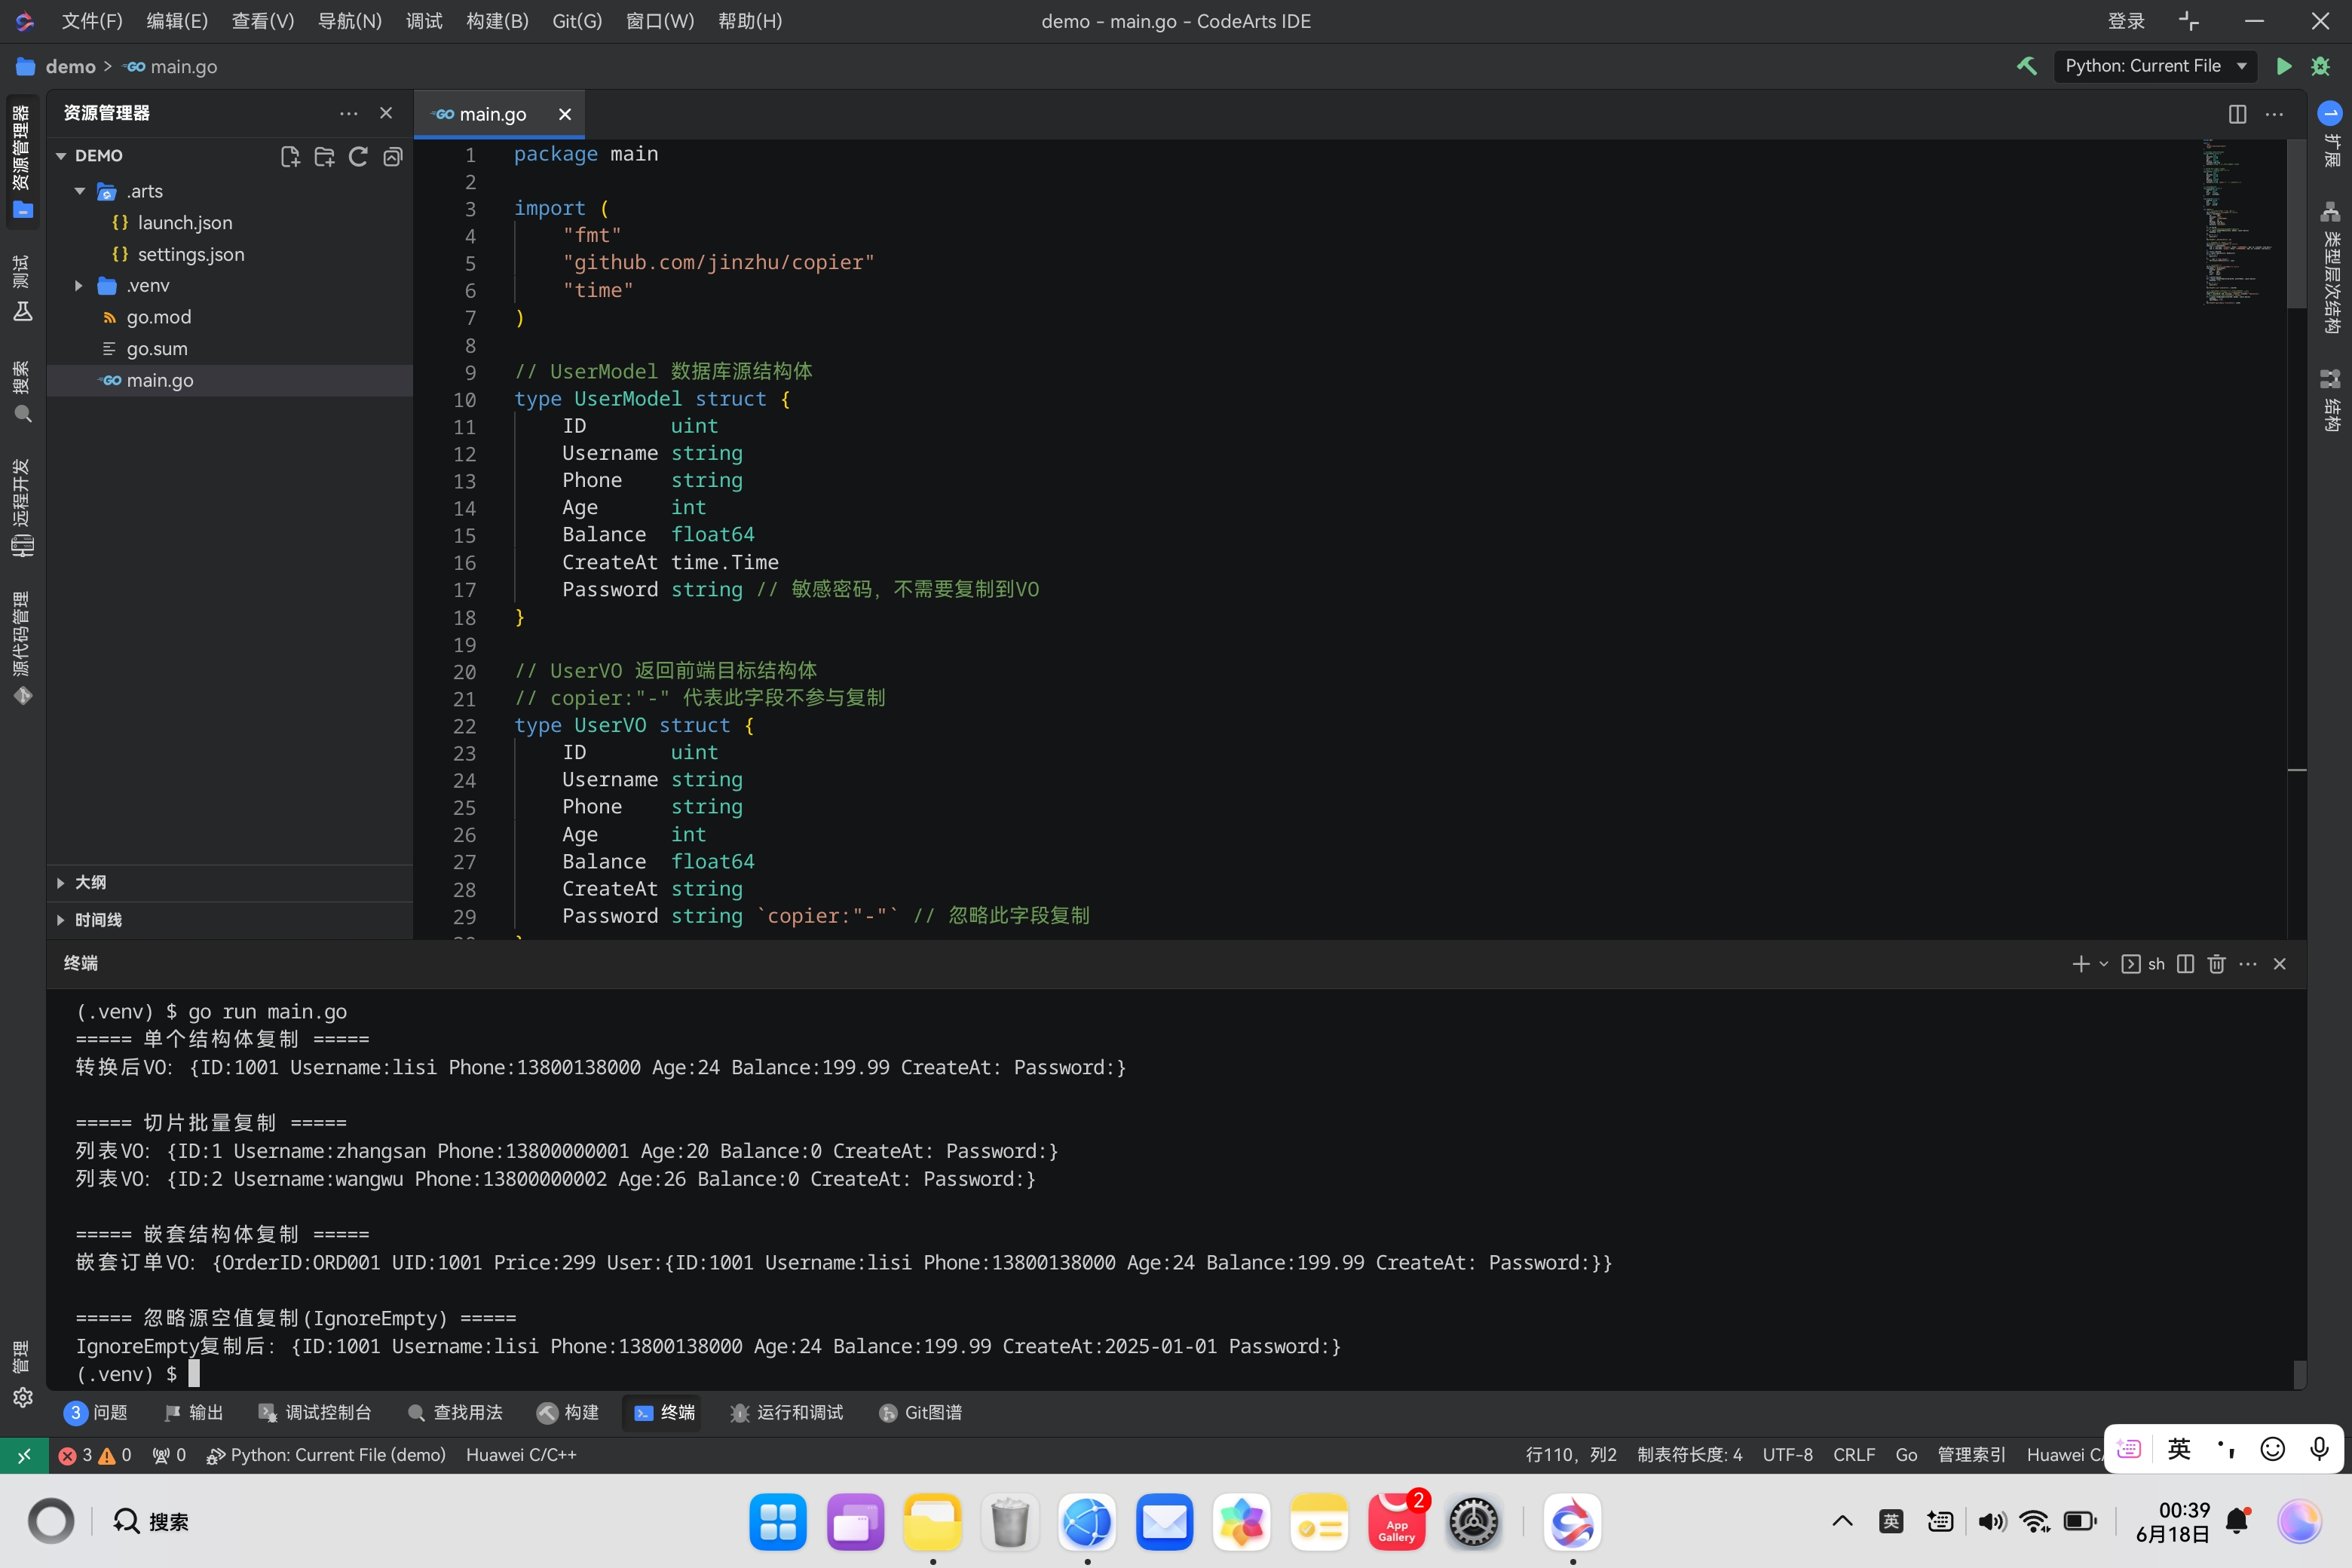Open the 编辑(E) menu
Image resolution: width=2352 pixels, height=1568 pixels.
pyautogui.click(x=177, y=21)
